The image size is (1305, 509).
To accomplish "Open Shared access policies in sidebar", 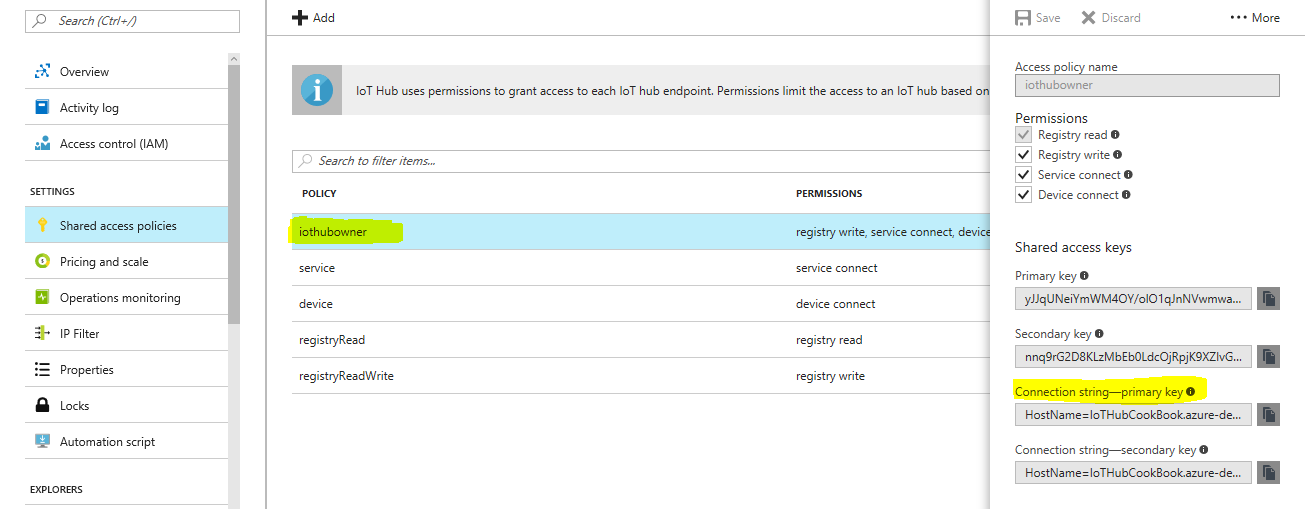I will 118,226.
